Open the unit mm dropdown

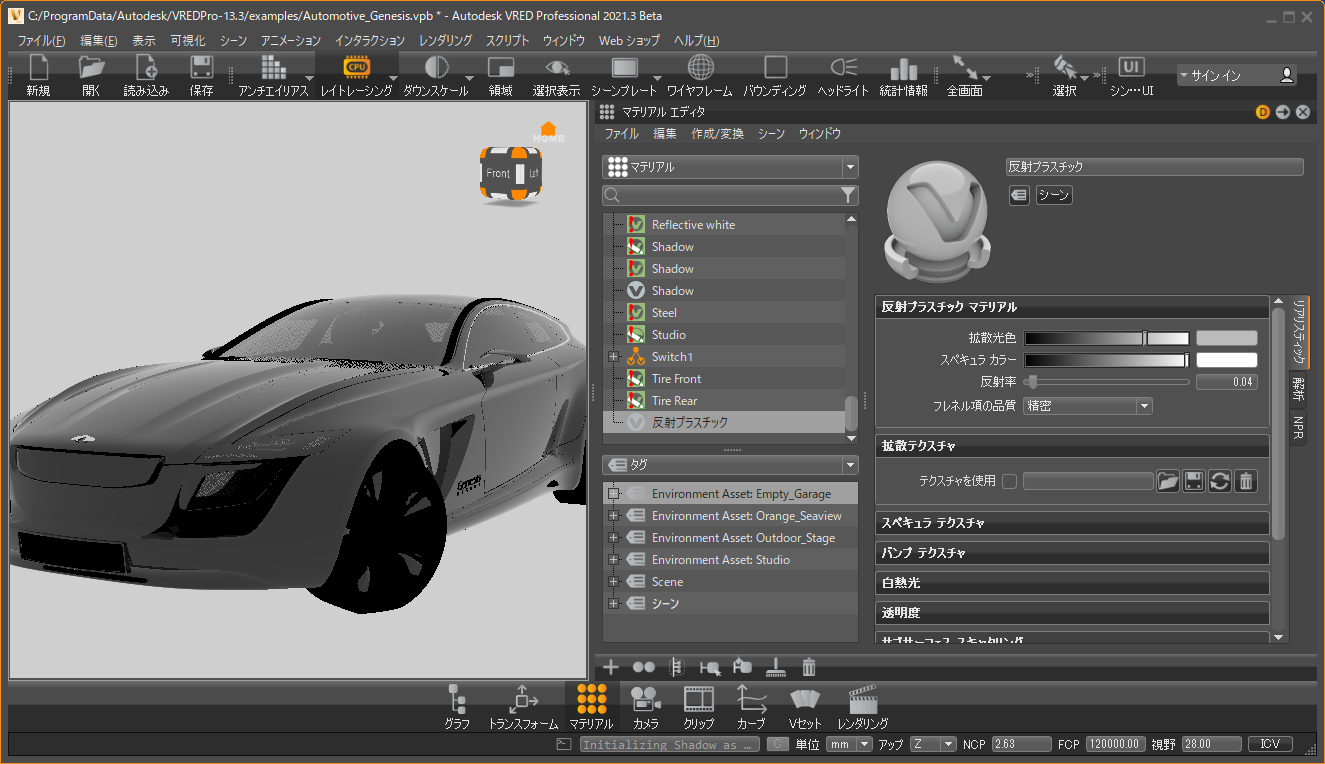coord(848,744)
